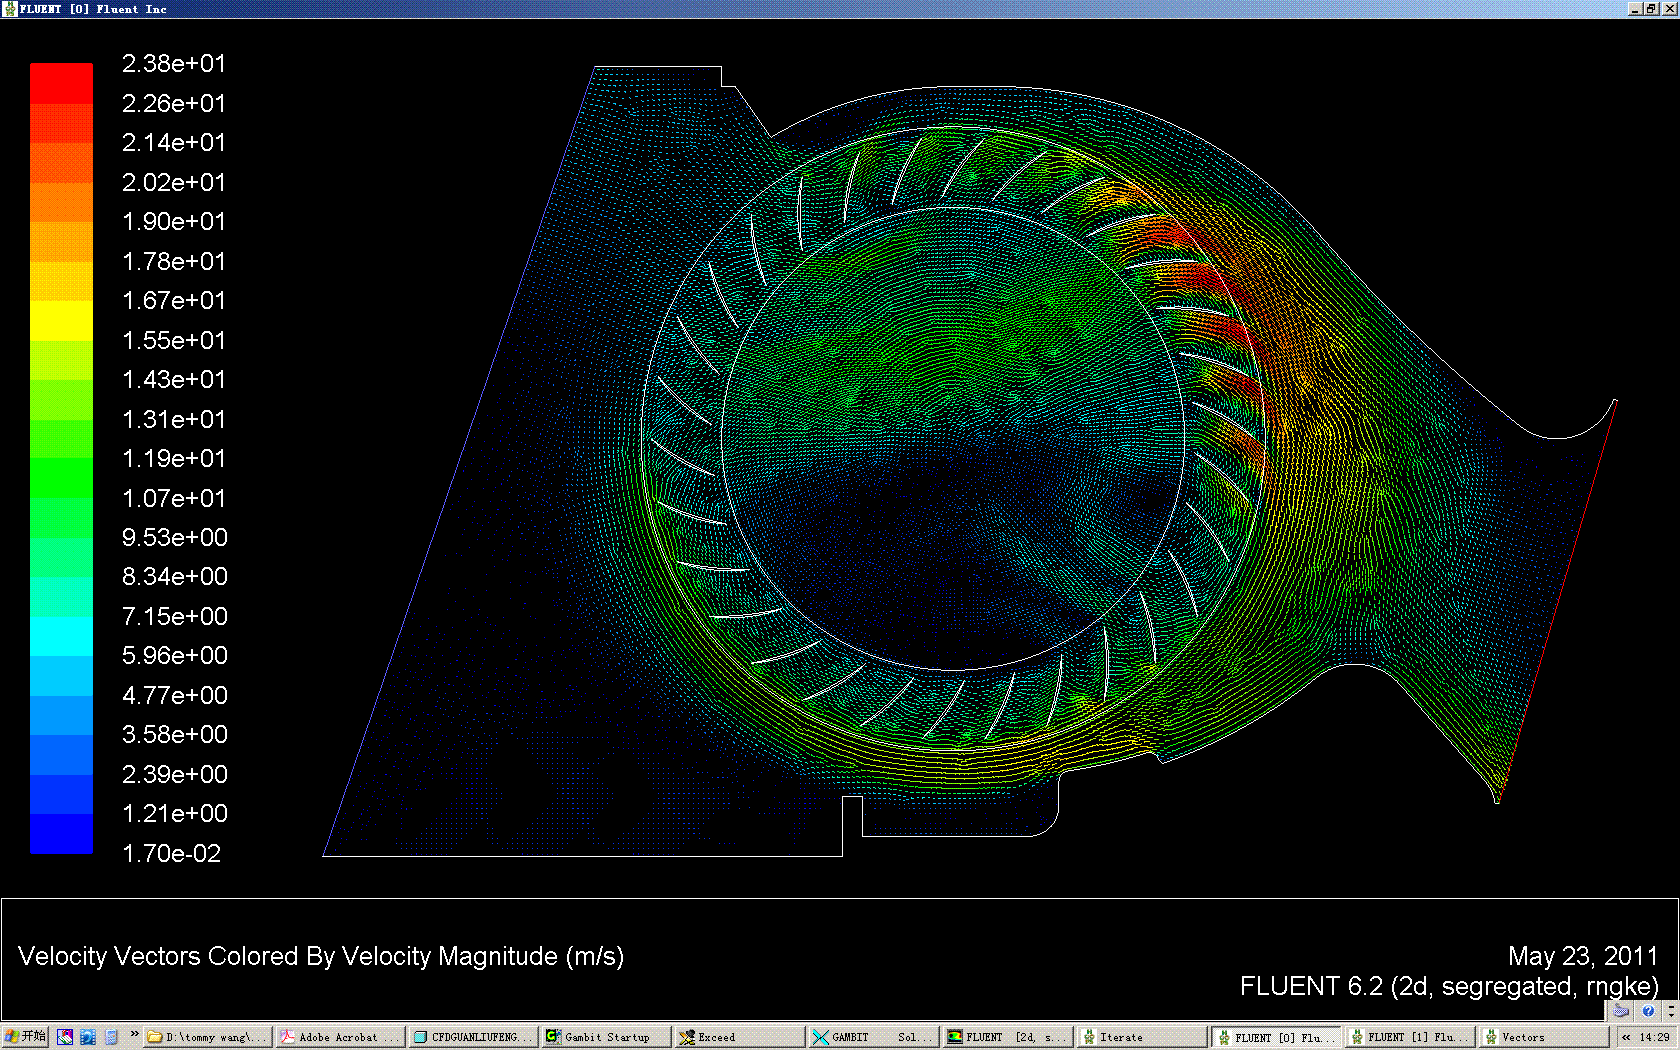Screen dimensions: 1680x1050
Task: Click the Start button on the taskbar
Action: pos(25,1037)
